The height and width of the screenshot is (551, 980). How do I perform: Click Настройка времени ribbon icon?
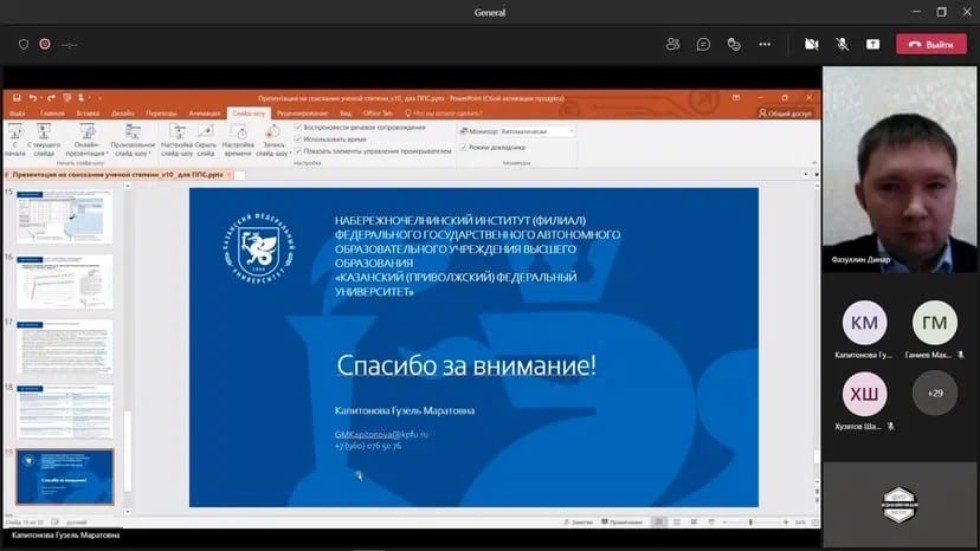click(238, 134)
